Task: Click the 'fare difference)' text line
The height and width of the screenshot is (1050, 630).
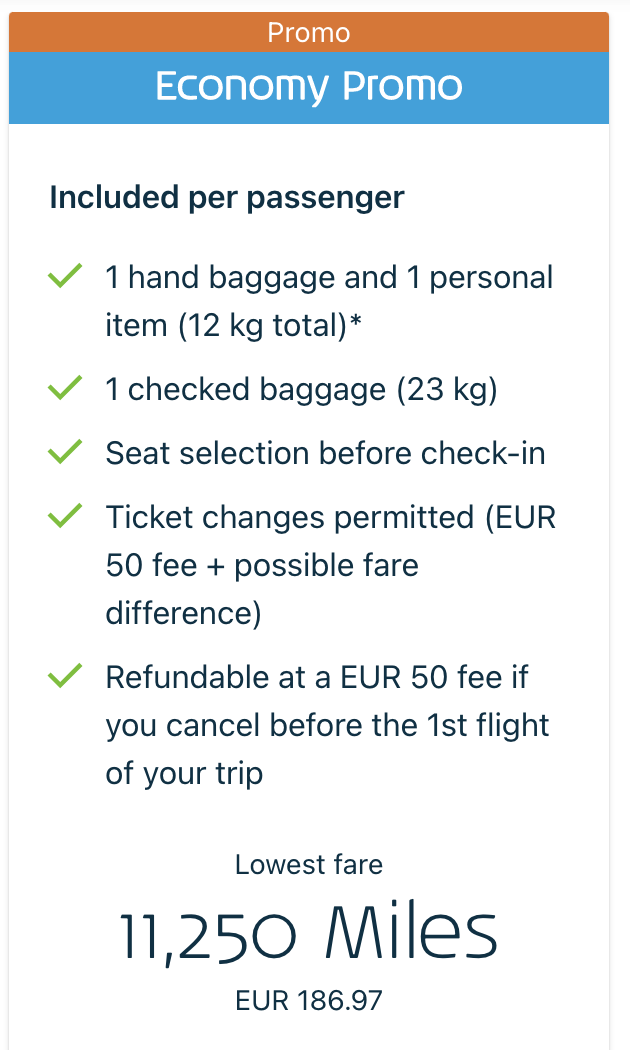Action: tap(184, 613)
